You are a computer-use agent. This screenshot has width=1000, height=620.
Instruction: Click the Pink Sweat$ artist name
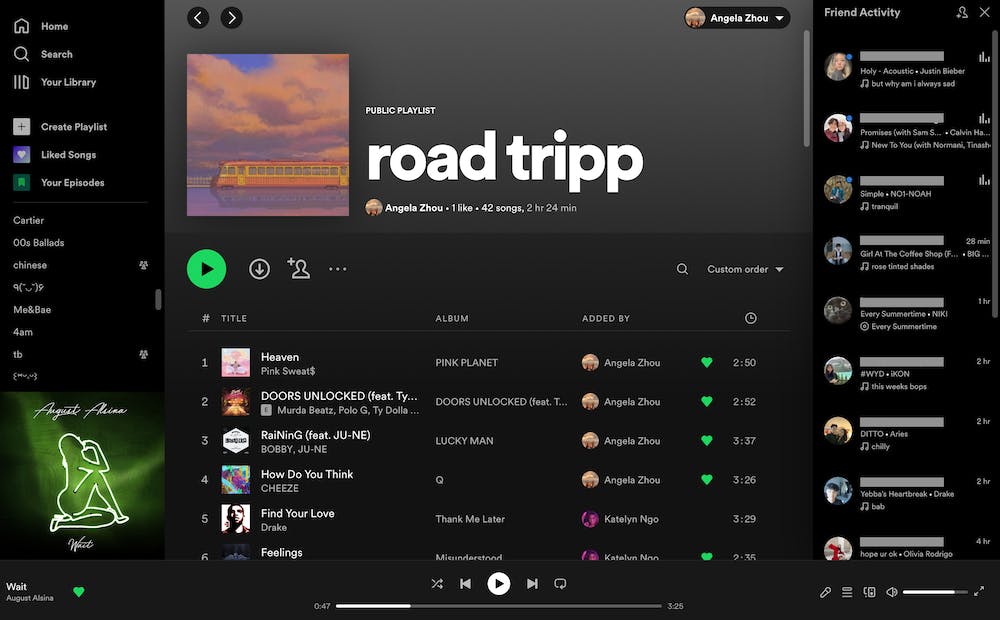[x=288, y=371]
